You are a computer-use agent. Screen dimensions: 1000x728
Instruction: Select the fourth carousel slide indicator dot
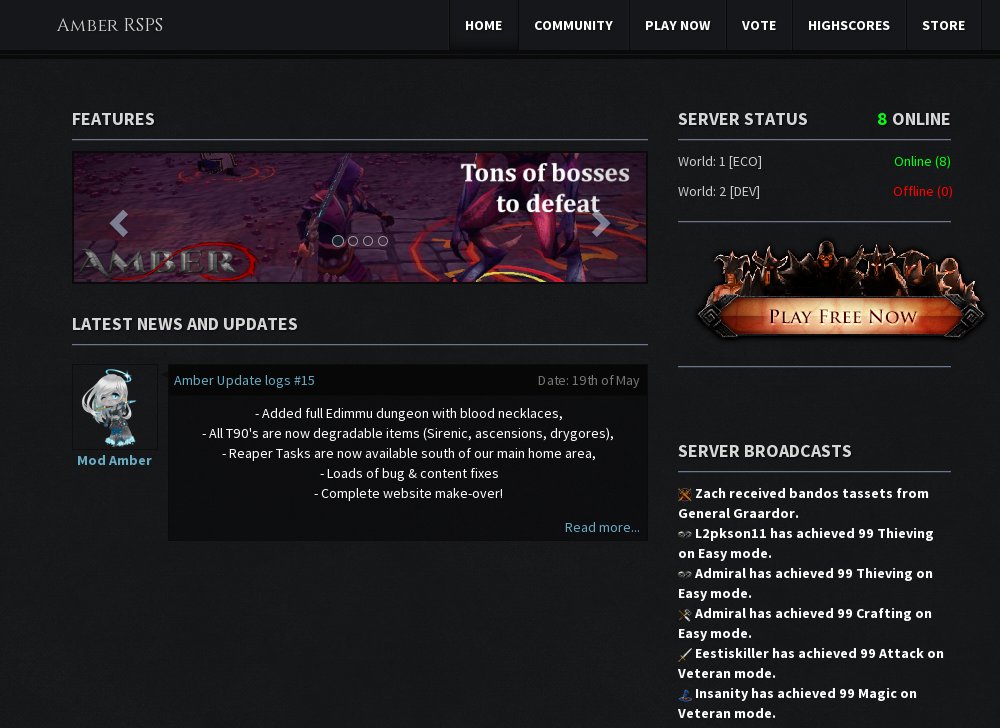pyautogui.click(x=382, y=241)
